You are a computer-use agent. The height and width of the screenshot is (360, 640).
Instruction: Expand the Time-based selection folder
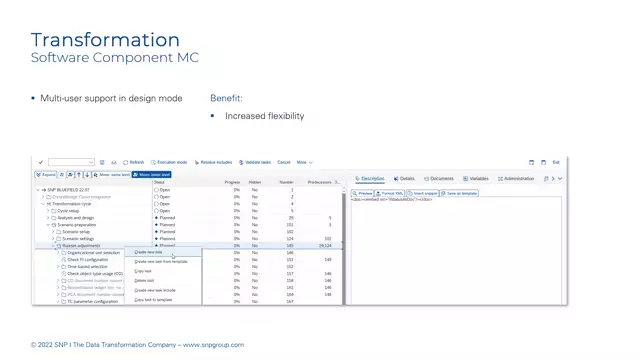(58, 267)
